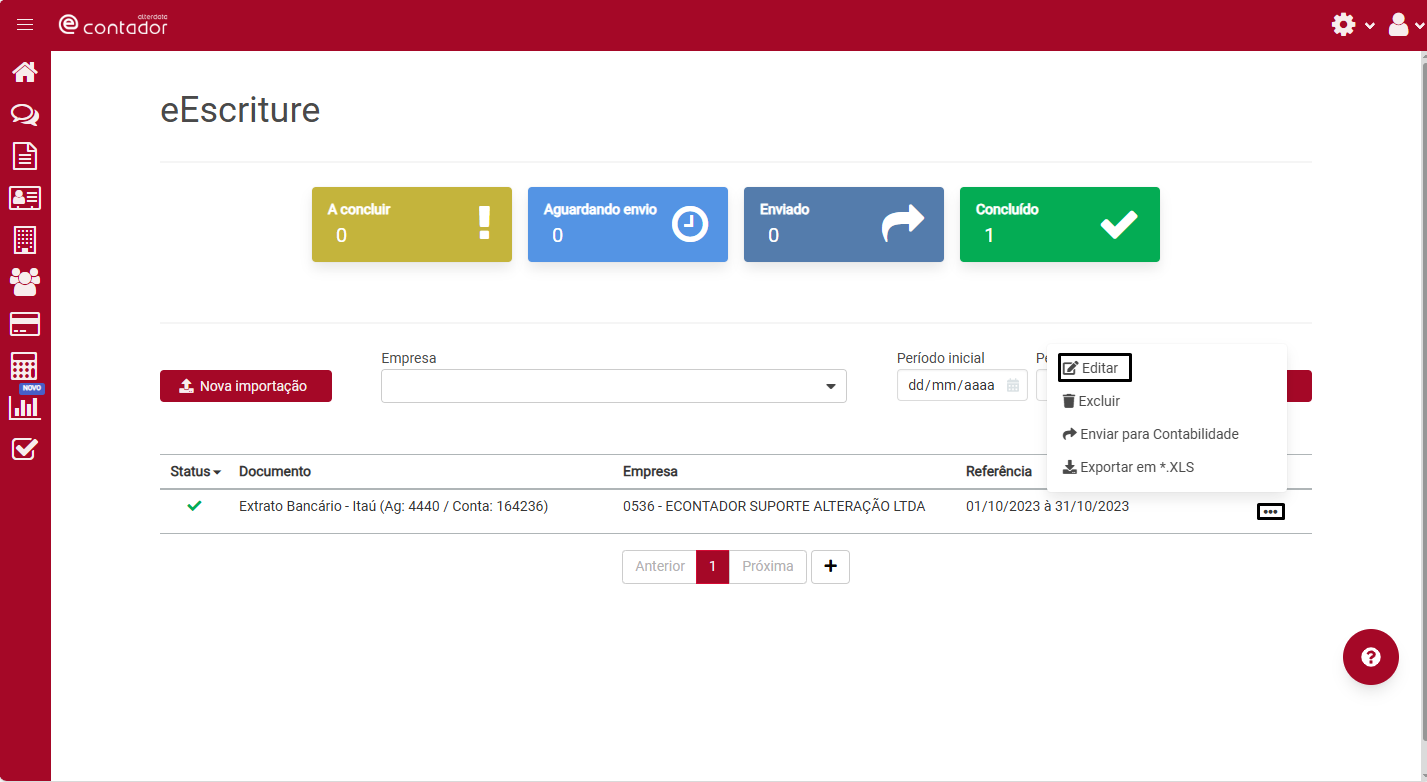Open the users group sidebar icon
Image resolution: width=1427 pixels, height=782 pixels.
coord(25,282)
